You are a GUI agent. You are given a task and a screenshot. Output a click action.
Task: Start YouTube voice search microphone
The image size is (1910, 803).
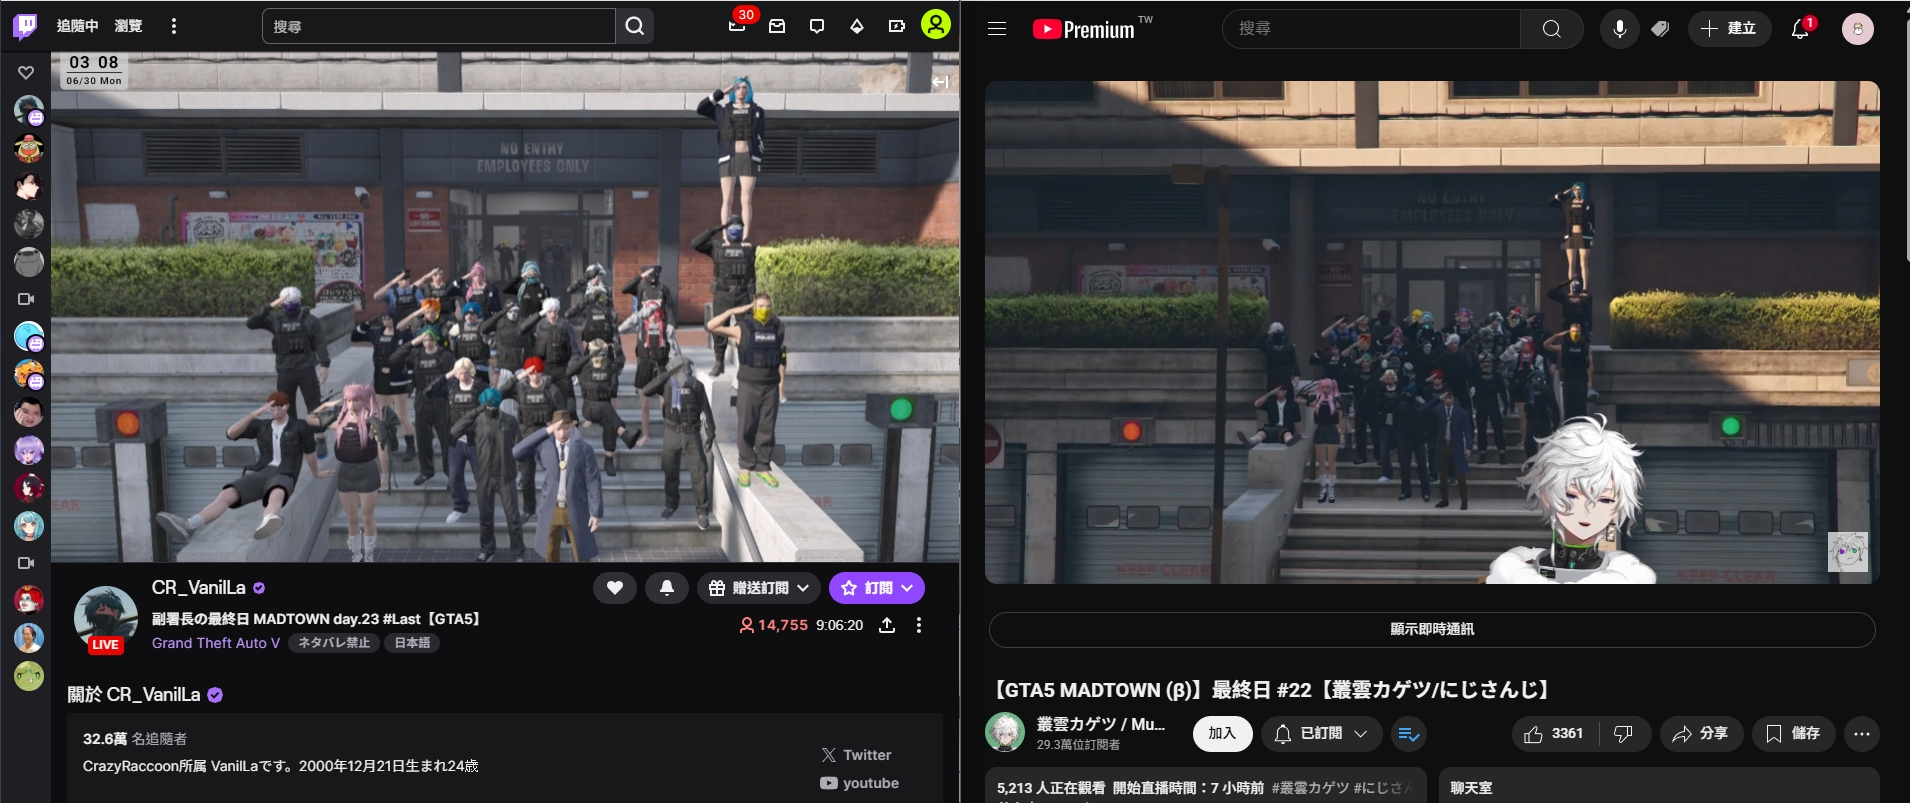click(1620, 29)
